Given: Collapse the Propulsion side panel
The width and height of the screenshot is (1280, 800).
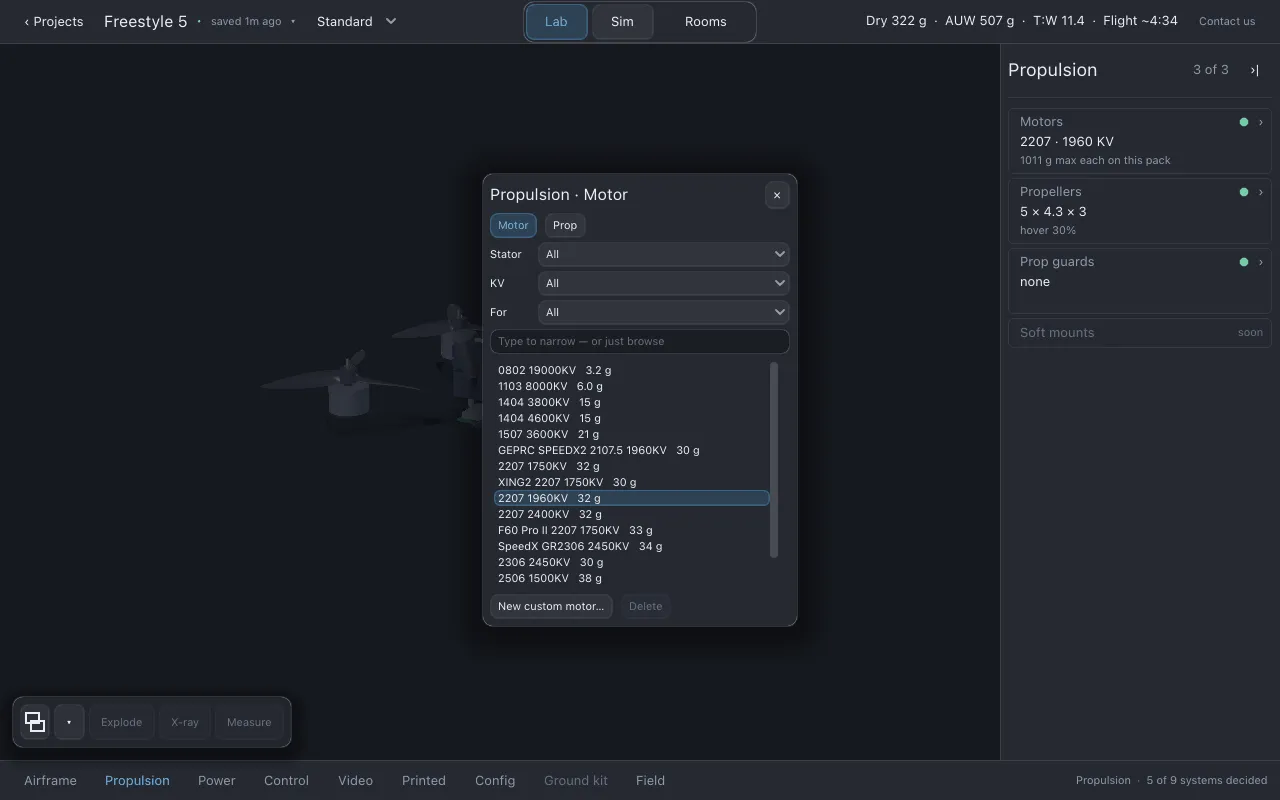Looking at the screenshot, I should coord(1254,70).
